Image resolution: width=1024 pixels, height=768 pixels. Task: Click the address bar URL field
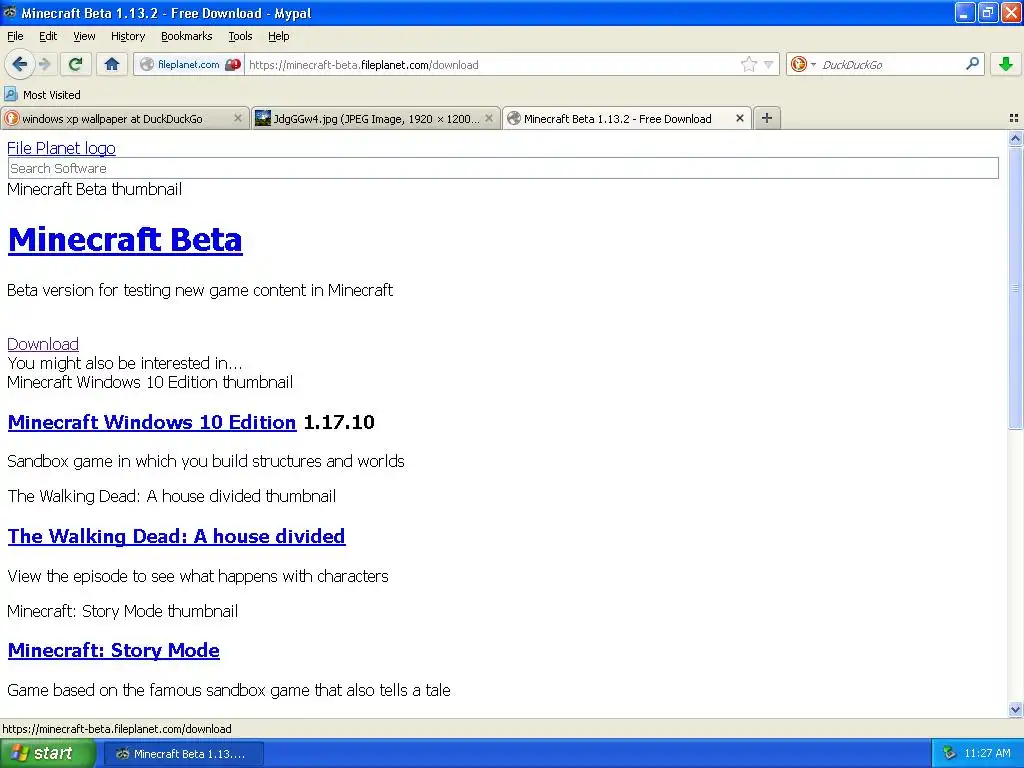point(490,64)
